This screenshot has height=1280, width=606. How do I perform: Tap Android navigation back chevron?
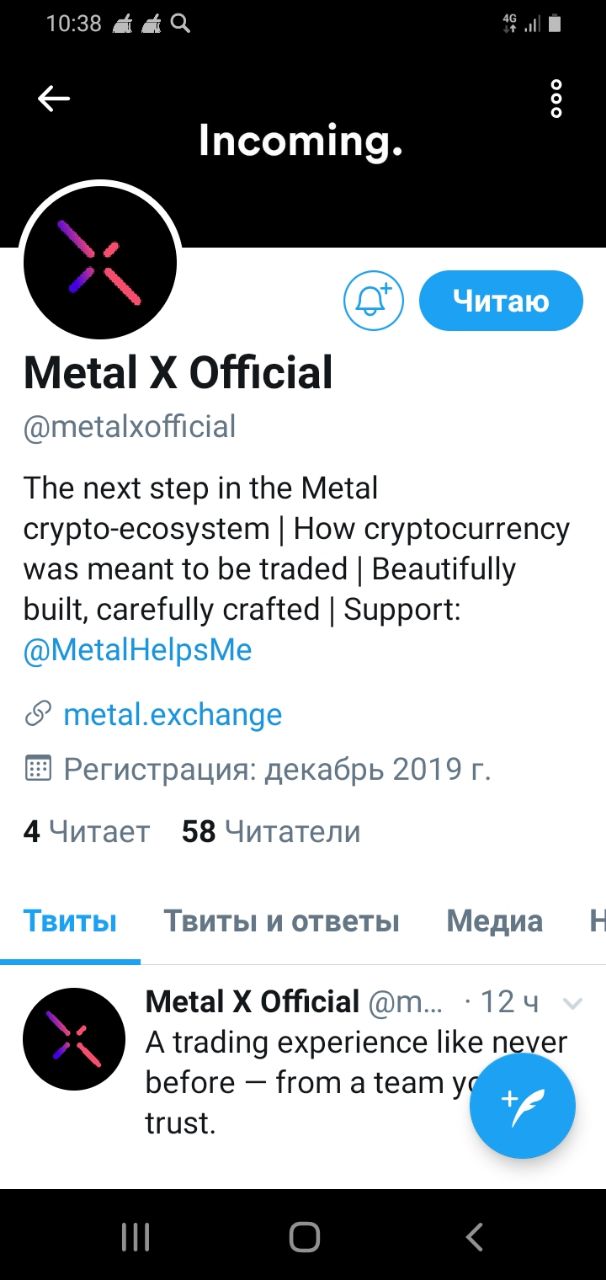tap(474, 1237)
